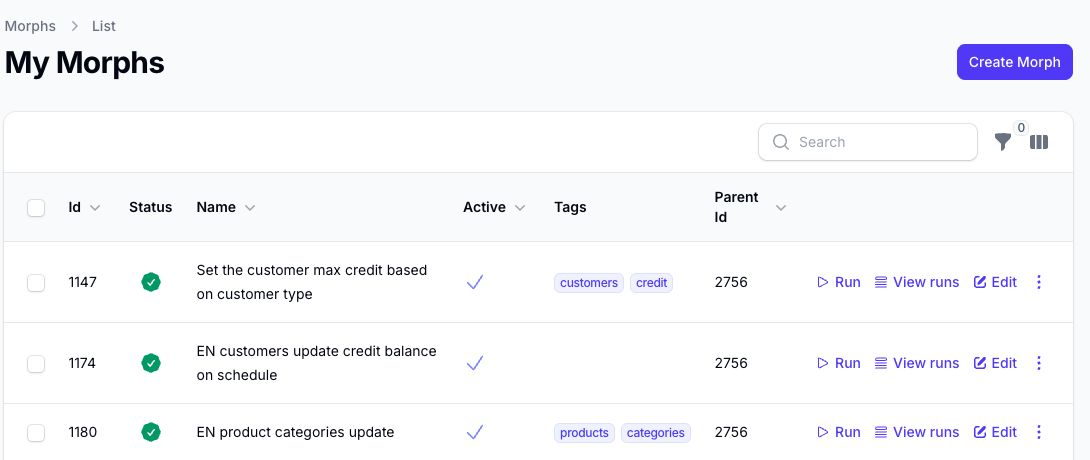Open 'Set the customer max credit' morph
This screenshot has width=1090, height=460.
pyautogui.click(x=312, y=282)
